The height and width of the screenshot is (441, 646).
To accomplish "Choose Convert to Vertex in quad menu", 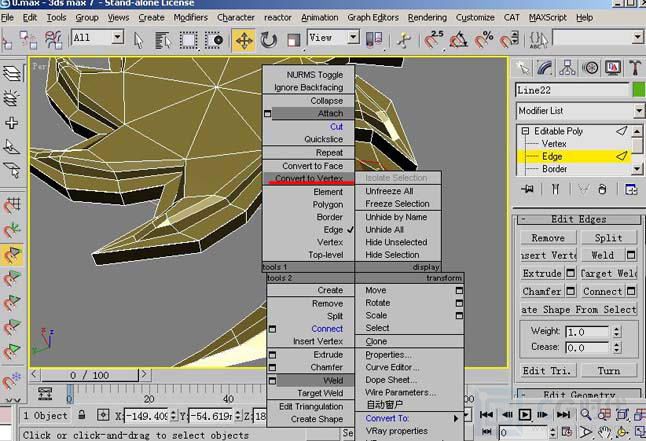I will pos(309,178).
